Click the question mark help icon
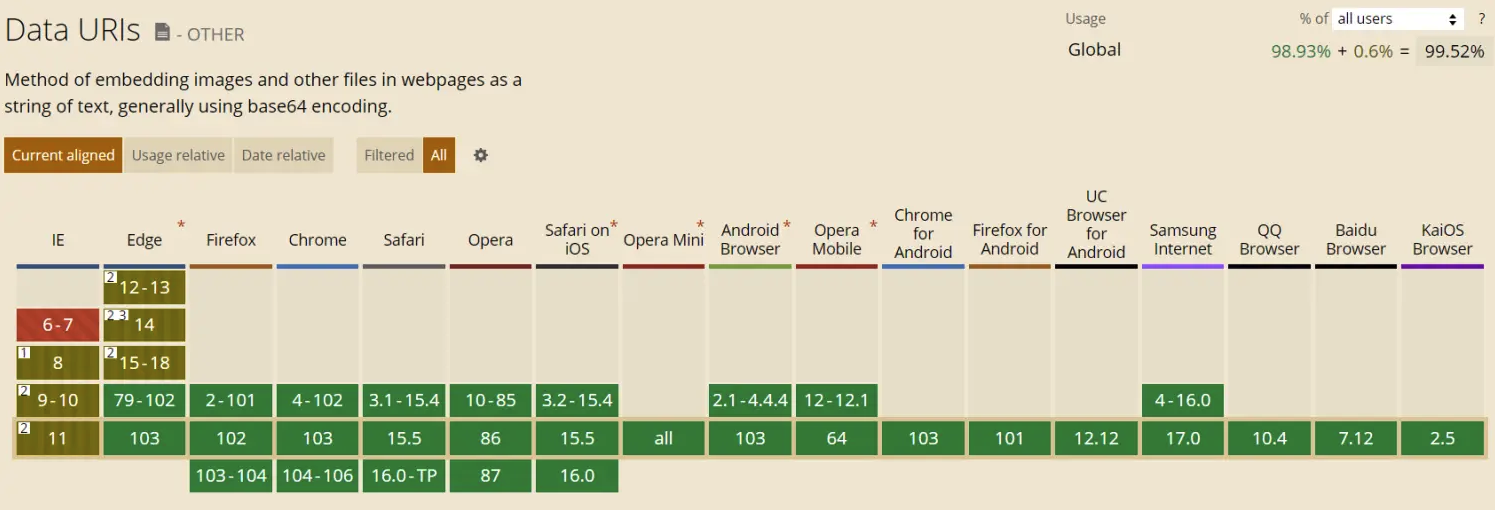The width and height of the screenshot is (1495, 510). click(x=1482, y=18)
